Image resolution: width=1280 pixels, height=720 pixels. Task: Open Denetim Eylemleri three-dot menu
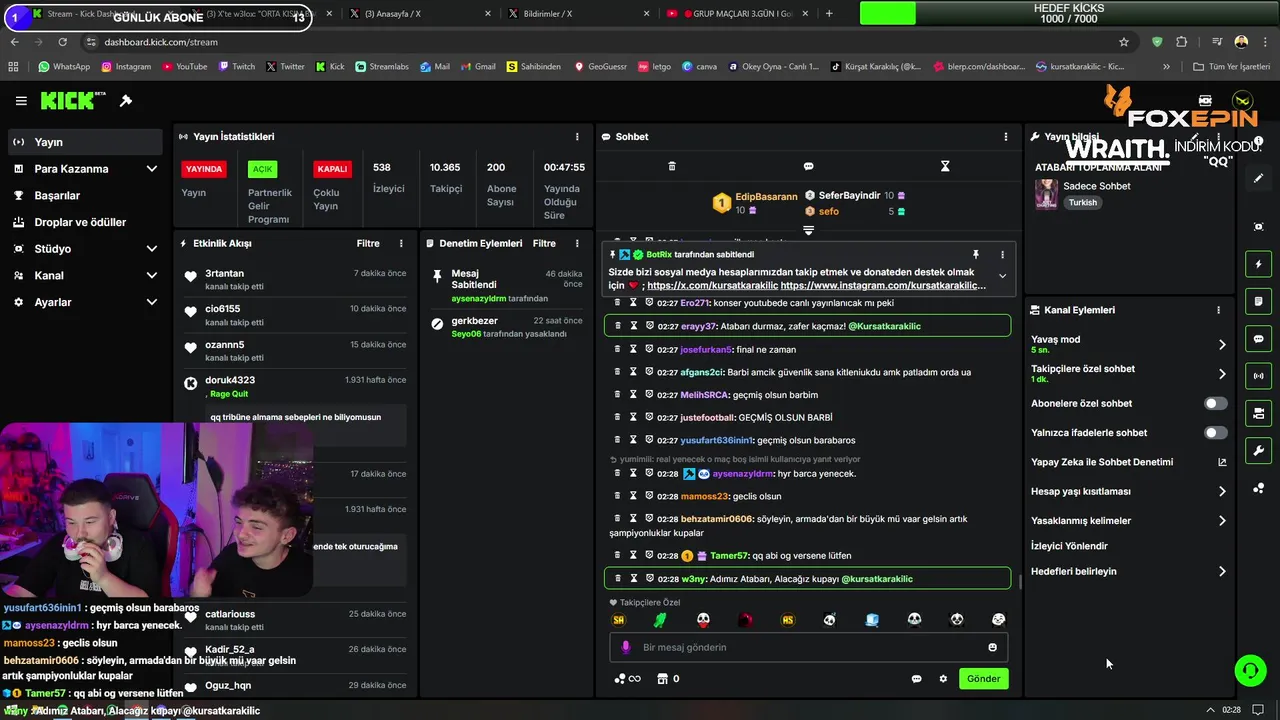click(x=577, y=244)
